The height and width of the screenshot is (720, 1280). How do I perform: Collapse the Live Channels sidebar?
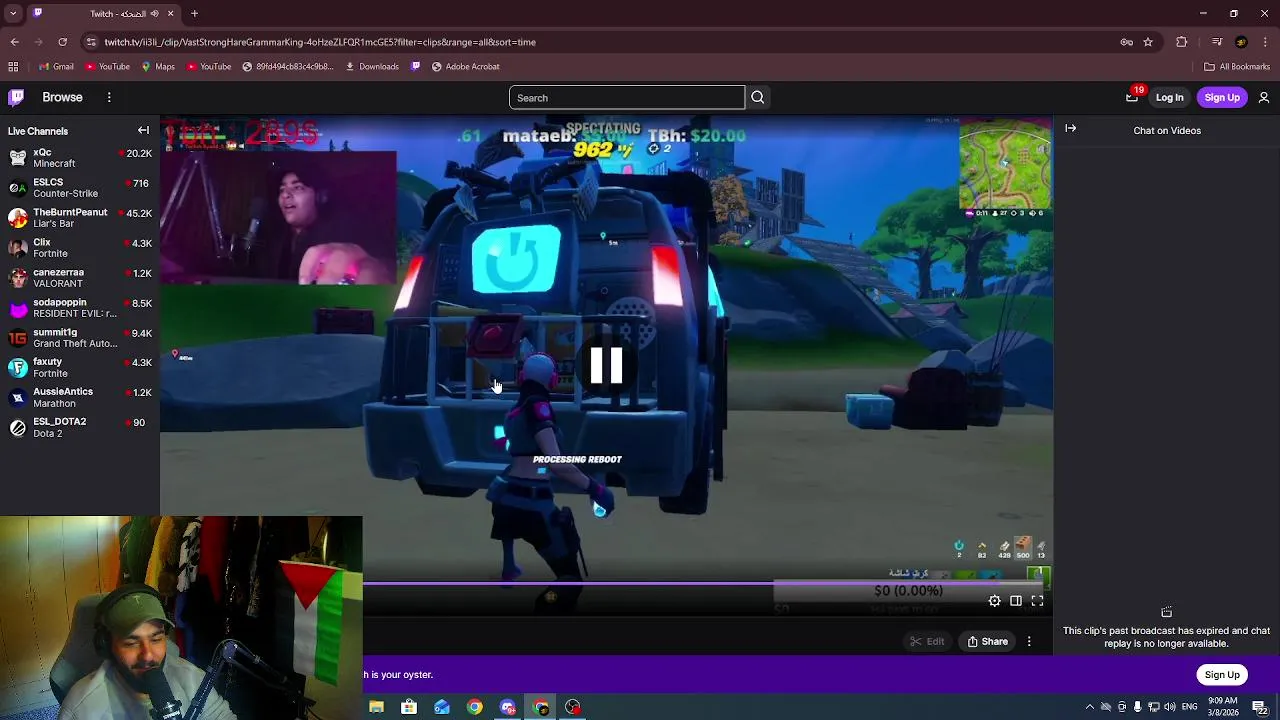(x=143, y=130)
